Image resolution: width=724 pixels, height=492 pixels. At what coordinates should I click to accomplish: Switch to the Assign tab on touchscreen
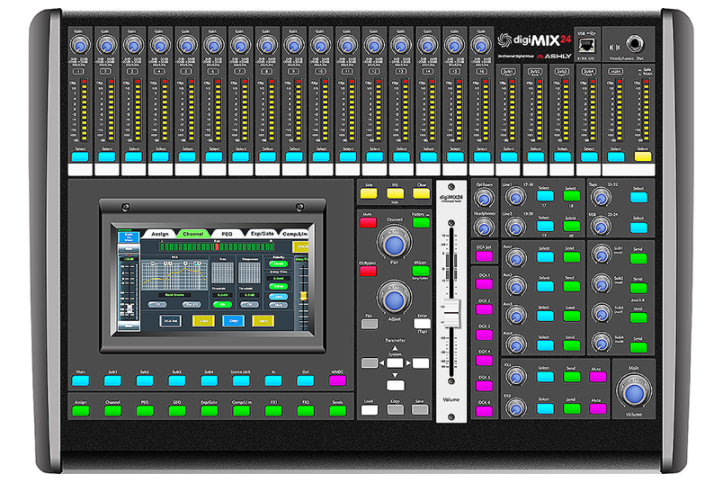(158, 232)
